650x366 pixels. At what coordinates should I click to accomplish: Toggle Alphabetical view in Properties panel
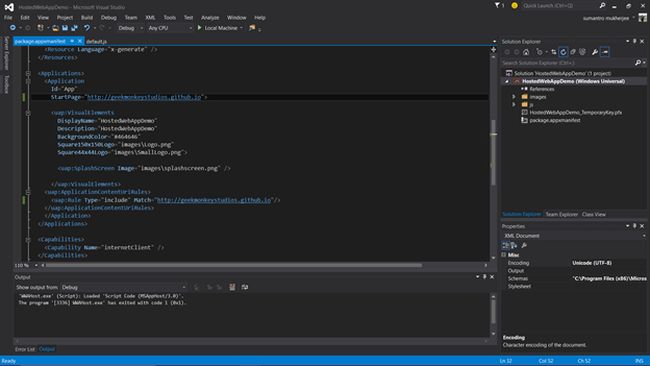(x=514, y=245)
